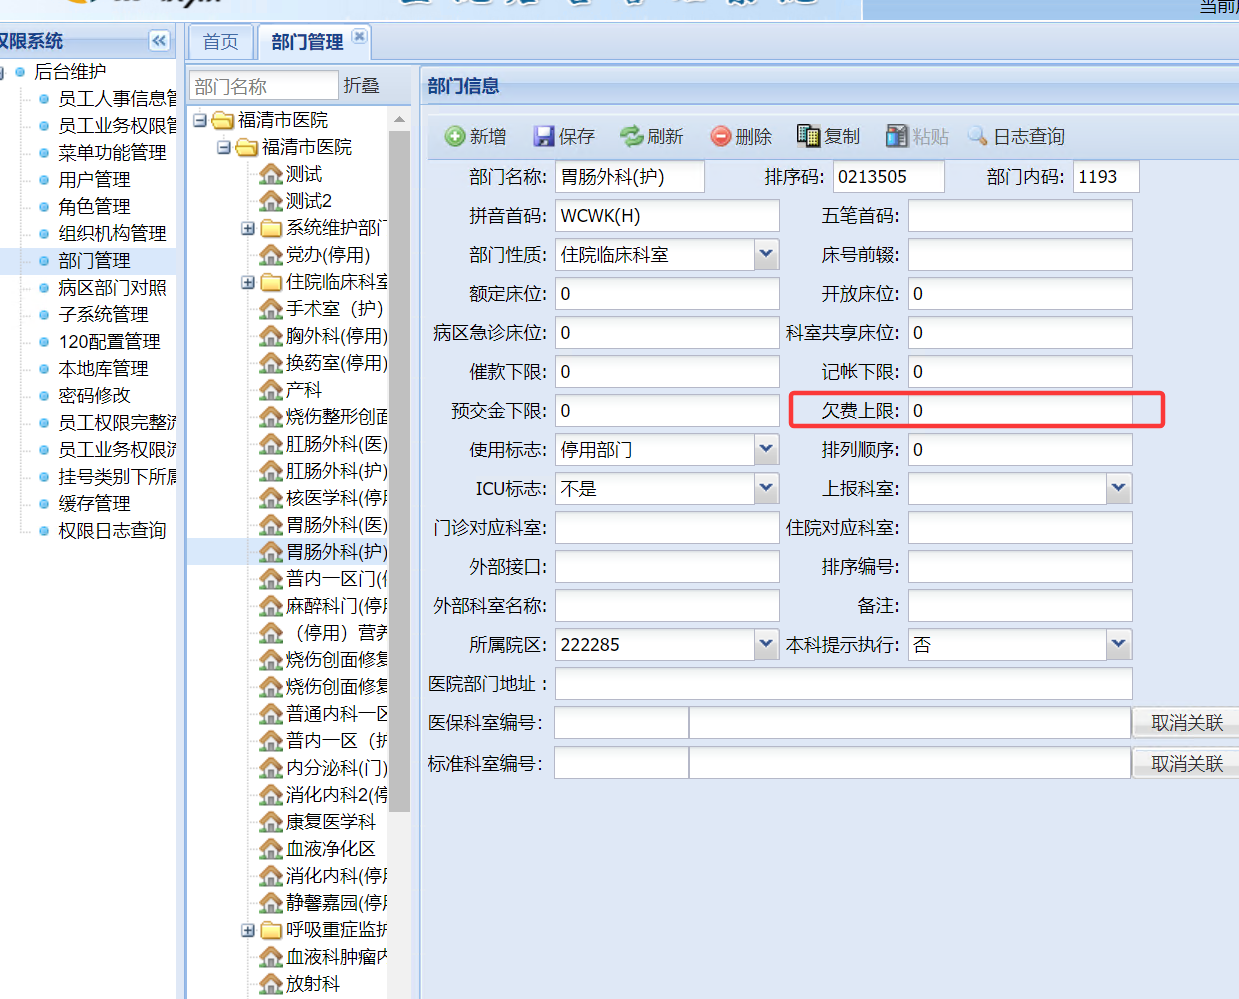The width and height of the screenshot is (1239, 999).
Task: Click 取消关联 beside 标准科室编号
Action: coord(1187,763)
